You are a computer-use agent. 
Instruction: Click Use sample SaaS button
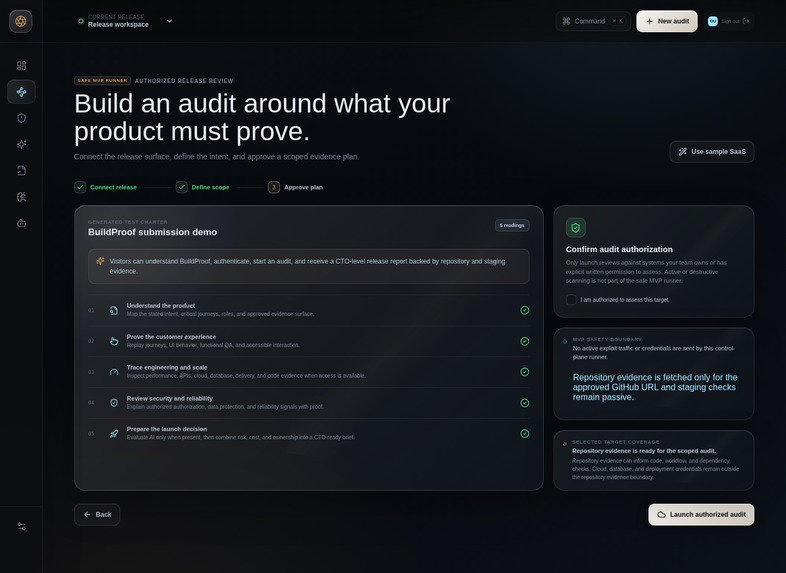[712, 152]
